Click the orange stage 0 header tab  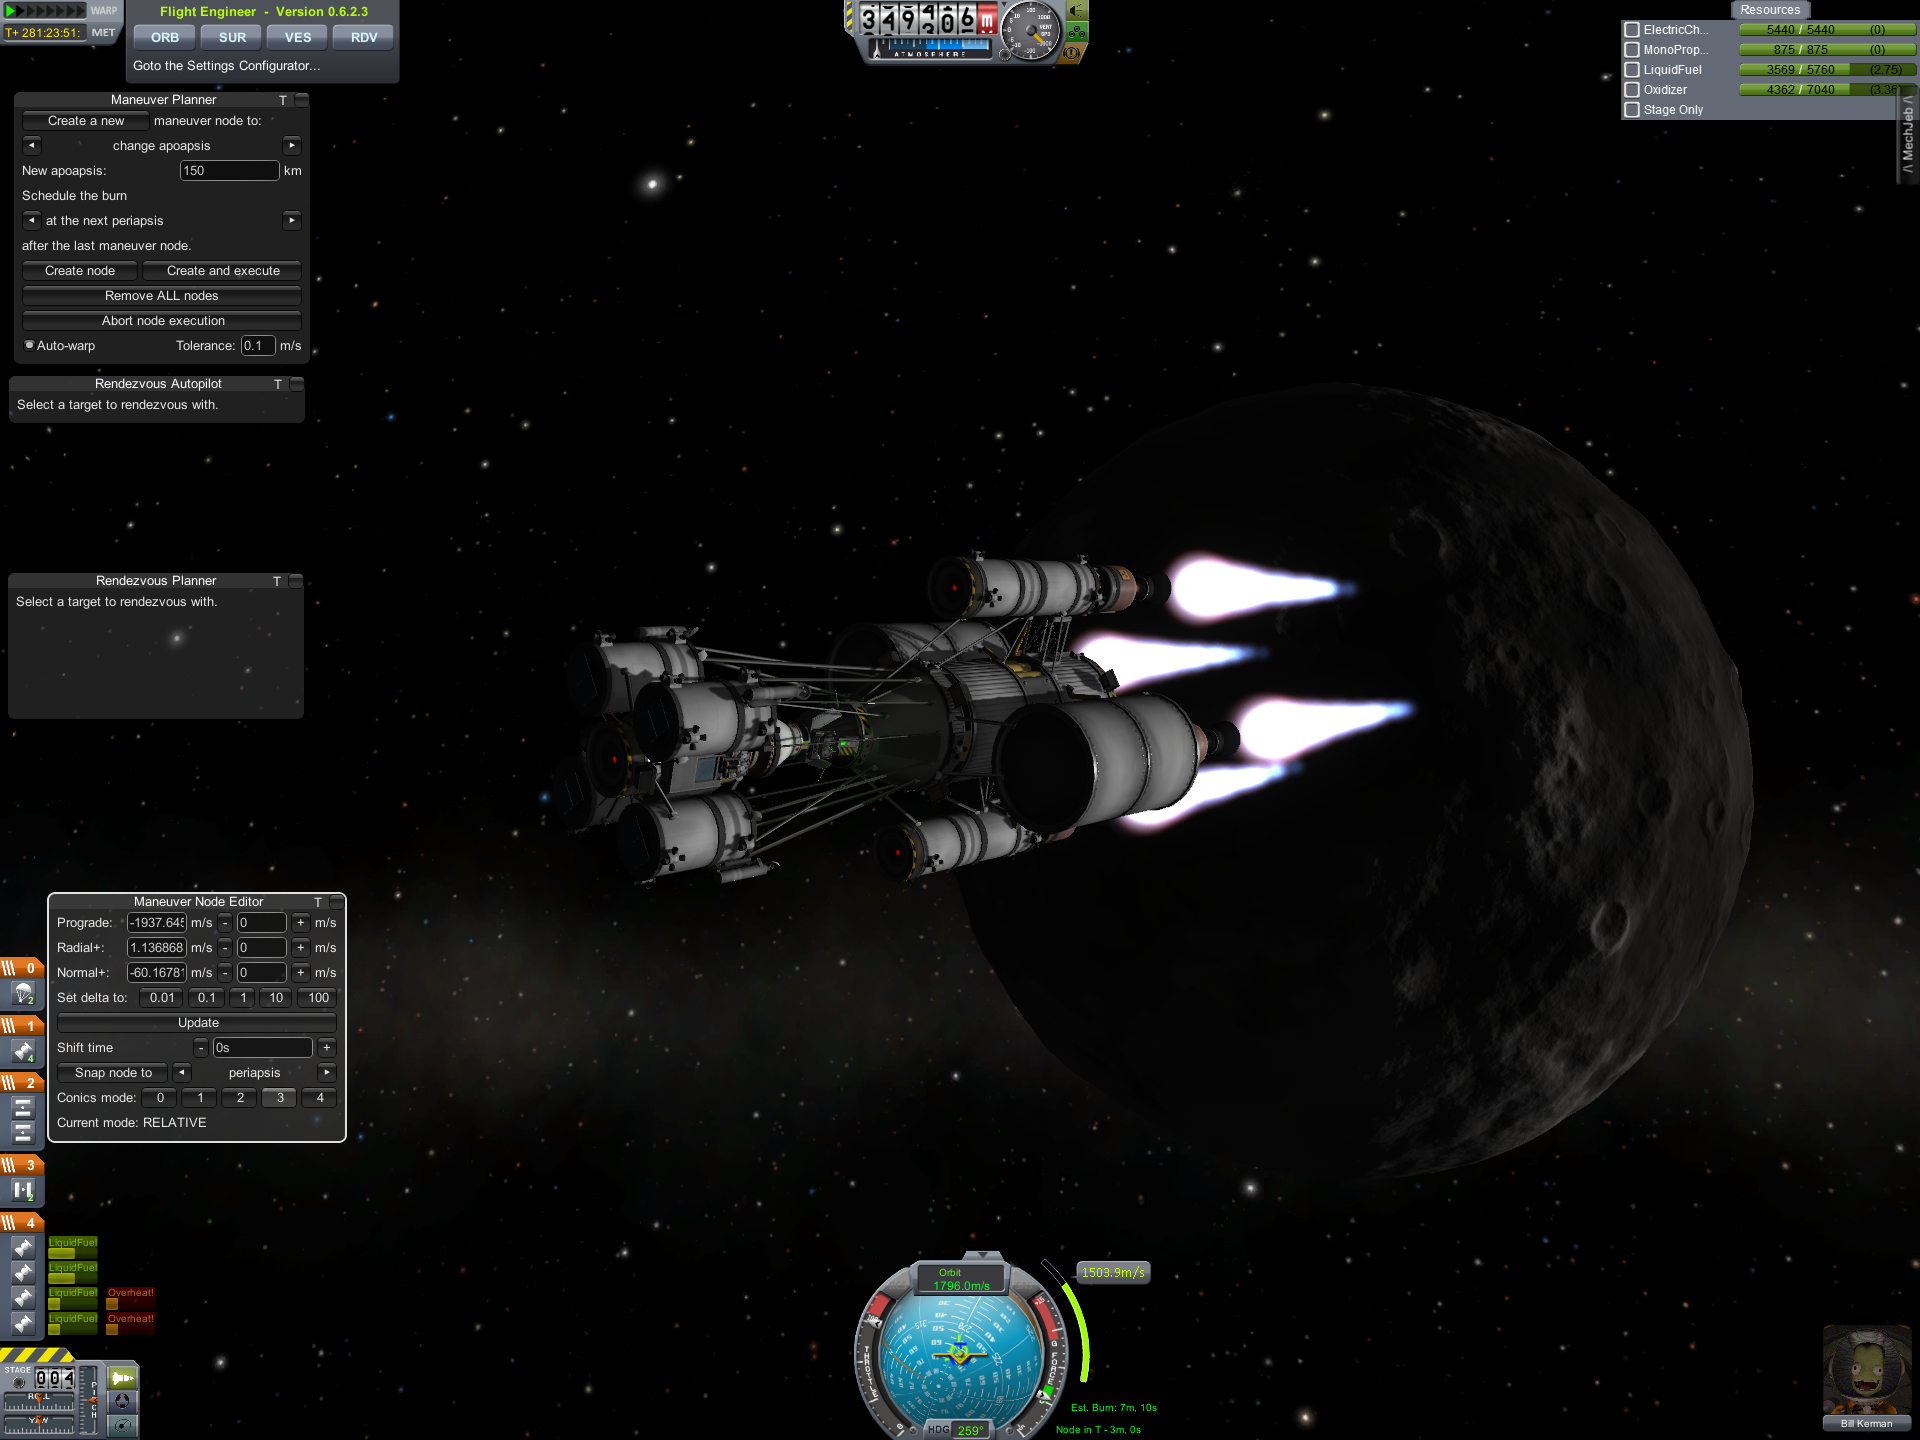21,968
